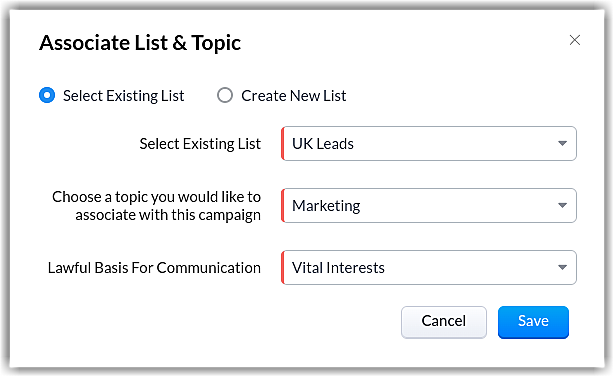This screenshot has width=614, height=377.
Task: Click the 'Choose a topic' field label
Action: pyautogui.click(x=156, y=206)
